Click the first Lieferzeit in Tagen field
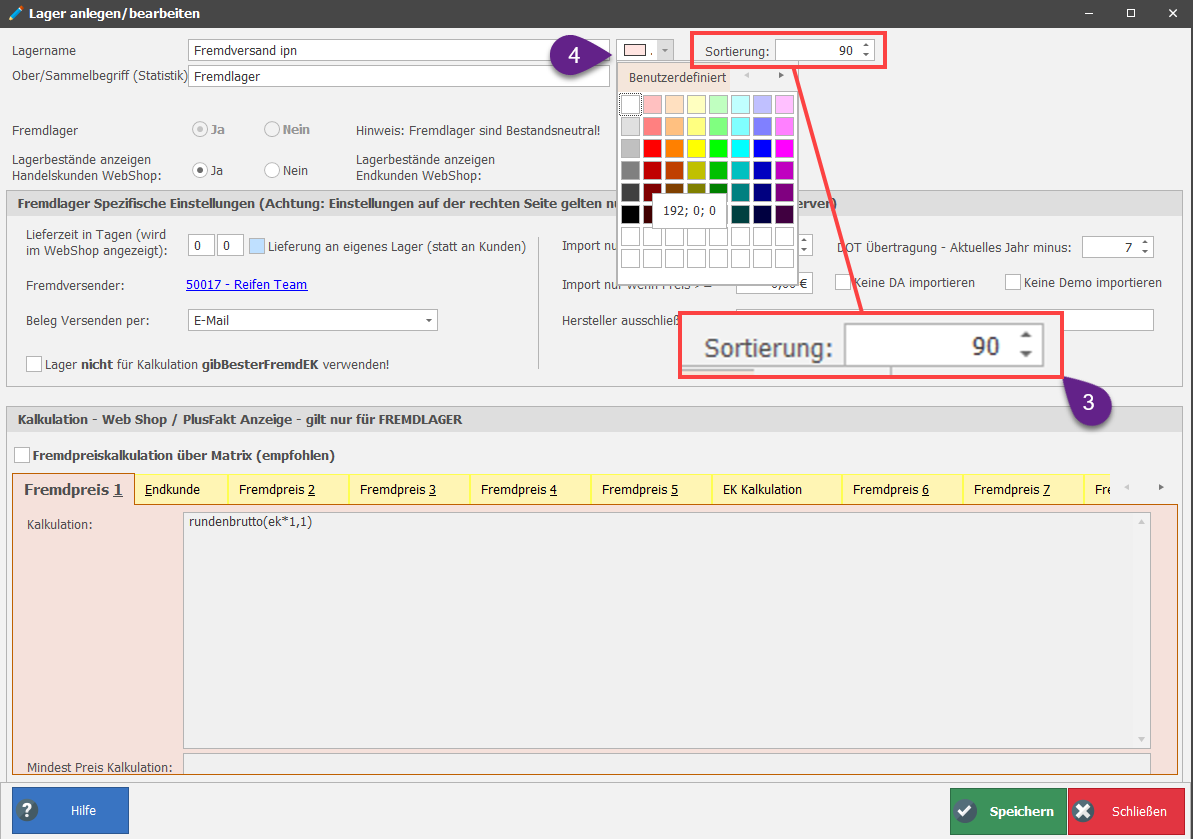 201,246
